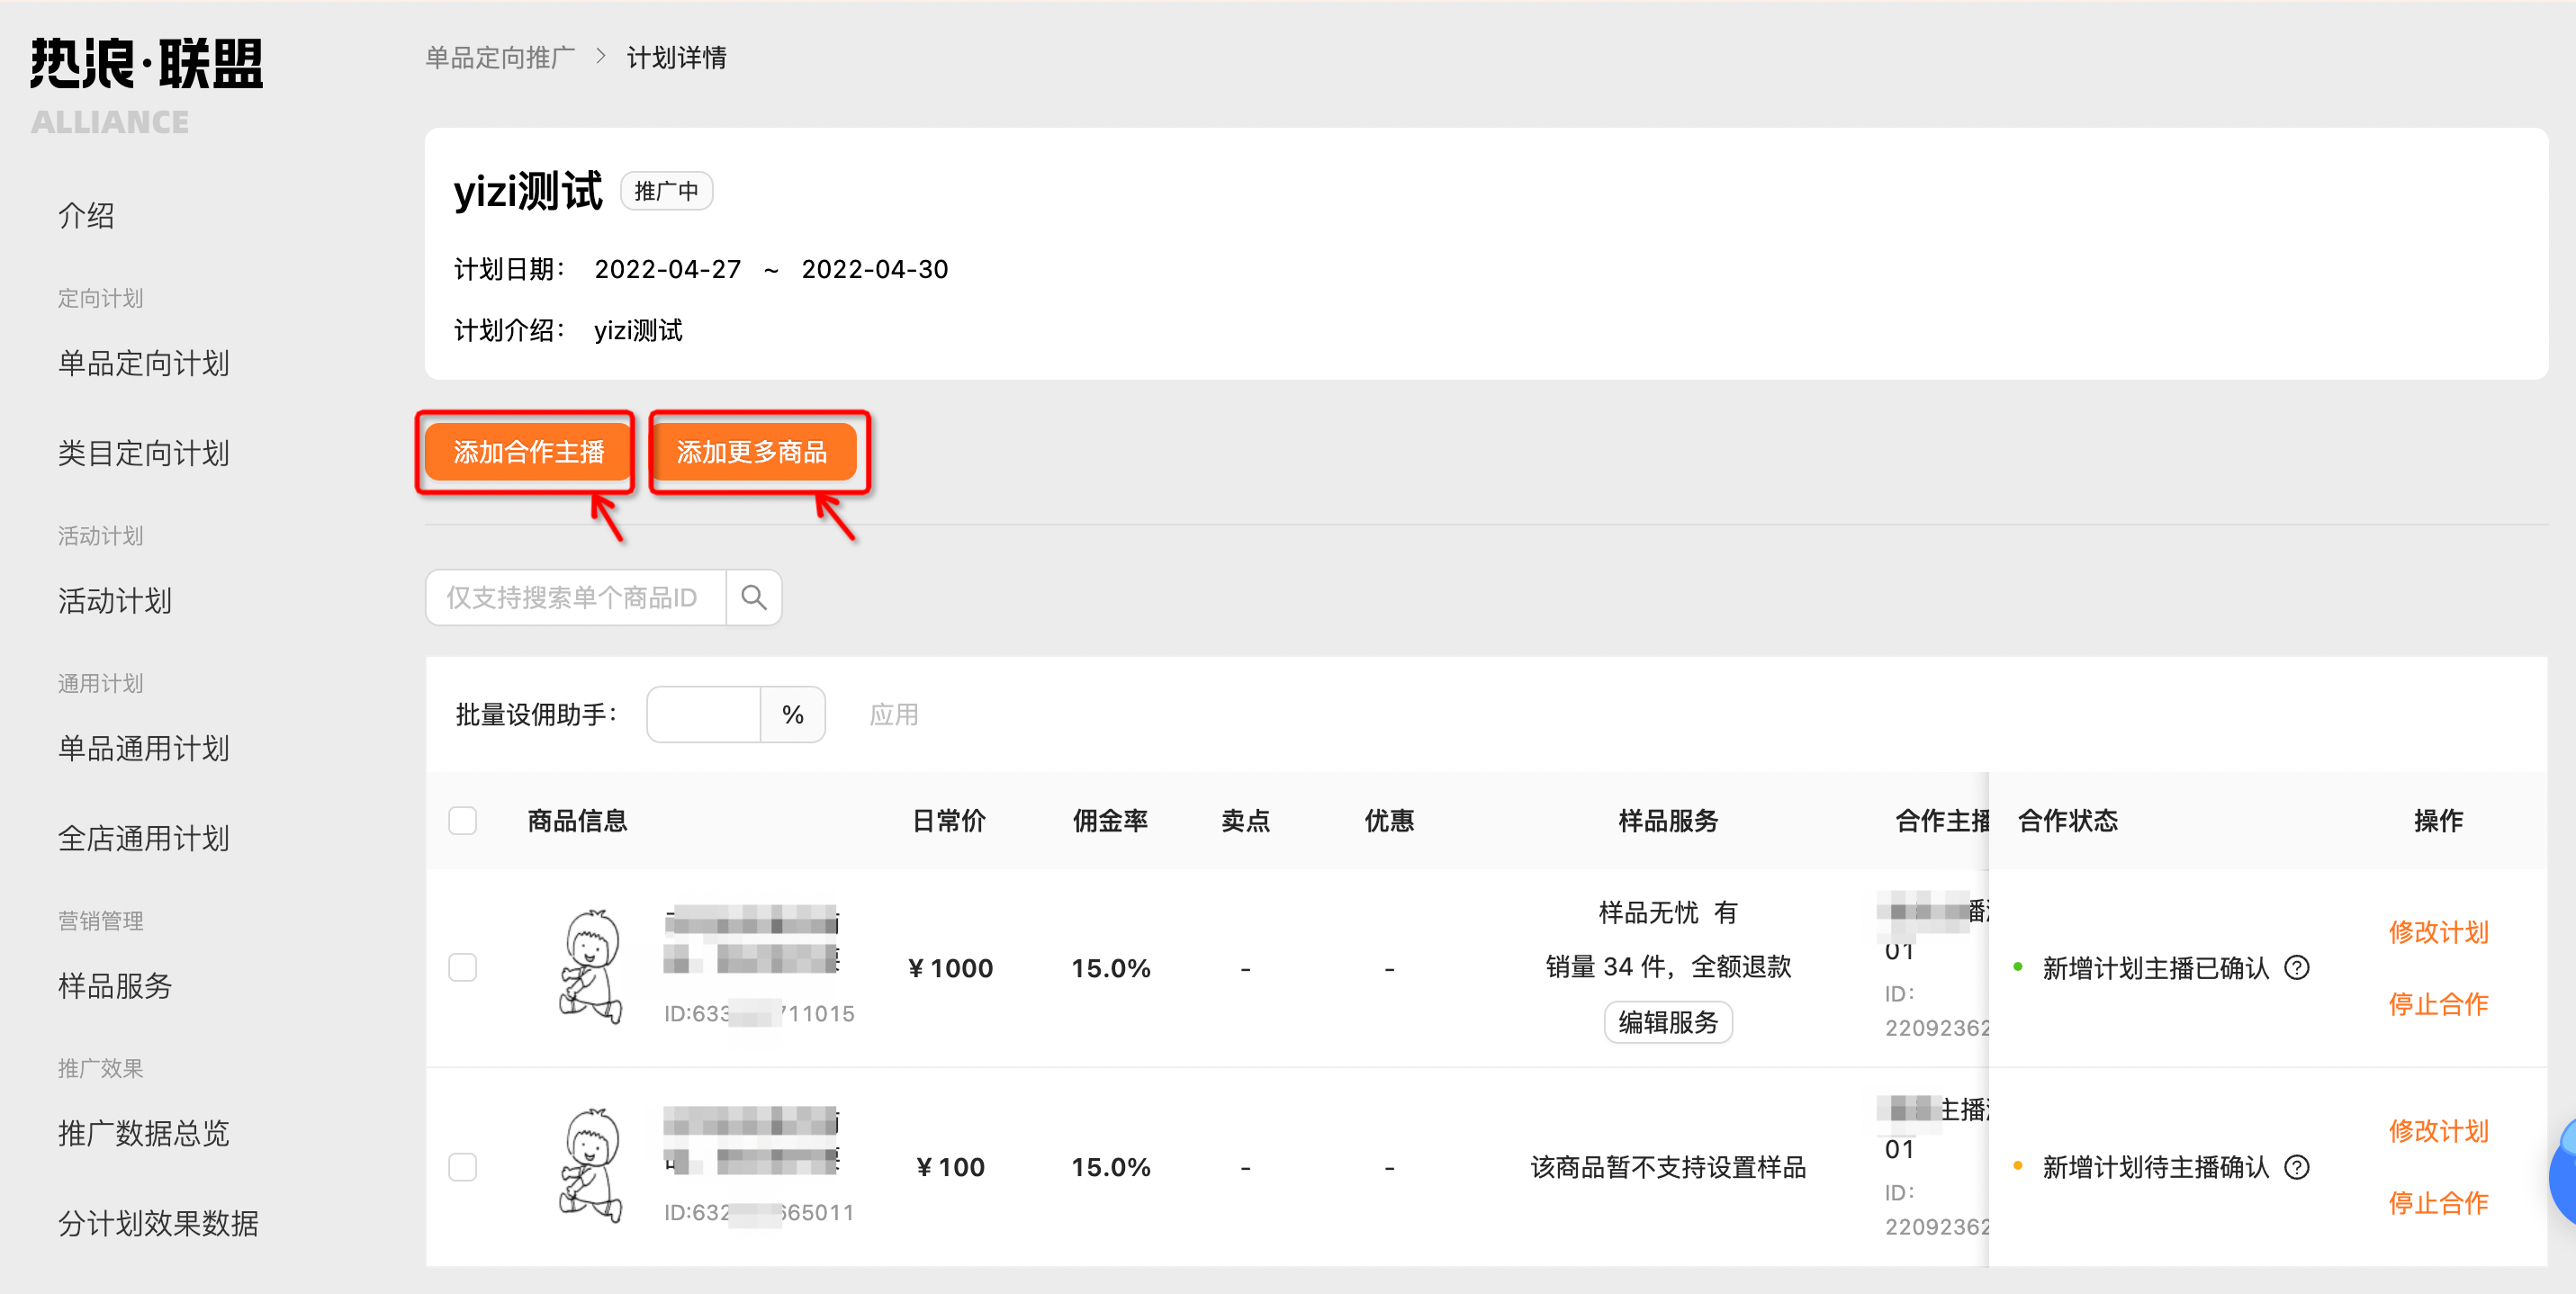Viewport: 2576px width, 1294px height.
Task: Click the 卖点 column header
Action: click(x=1245, y=821)
